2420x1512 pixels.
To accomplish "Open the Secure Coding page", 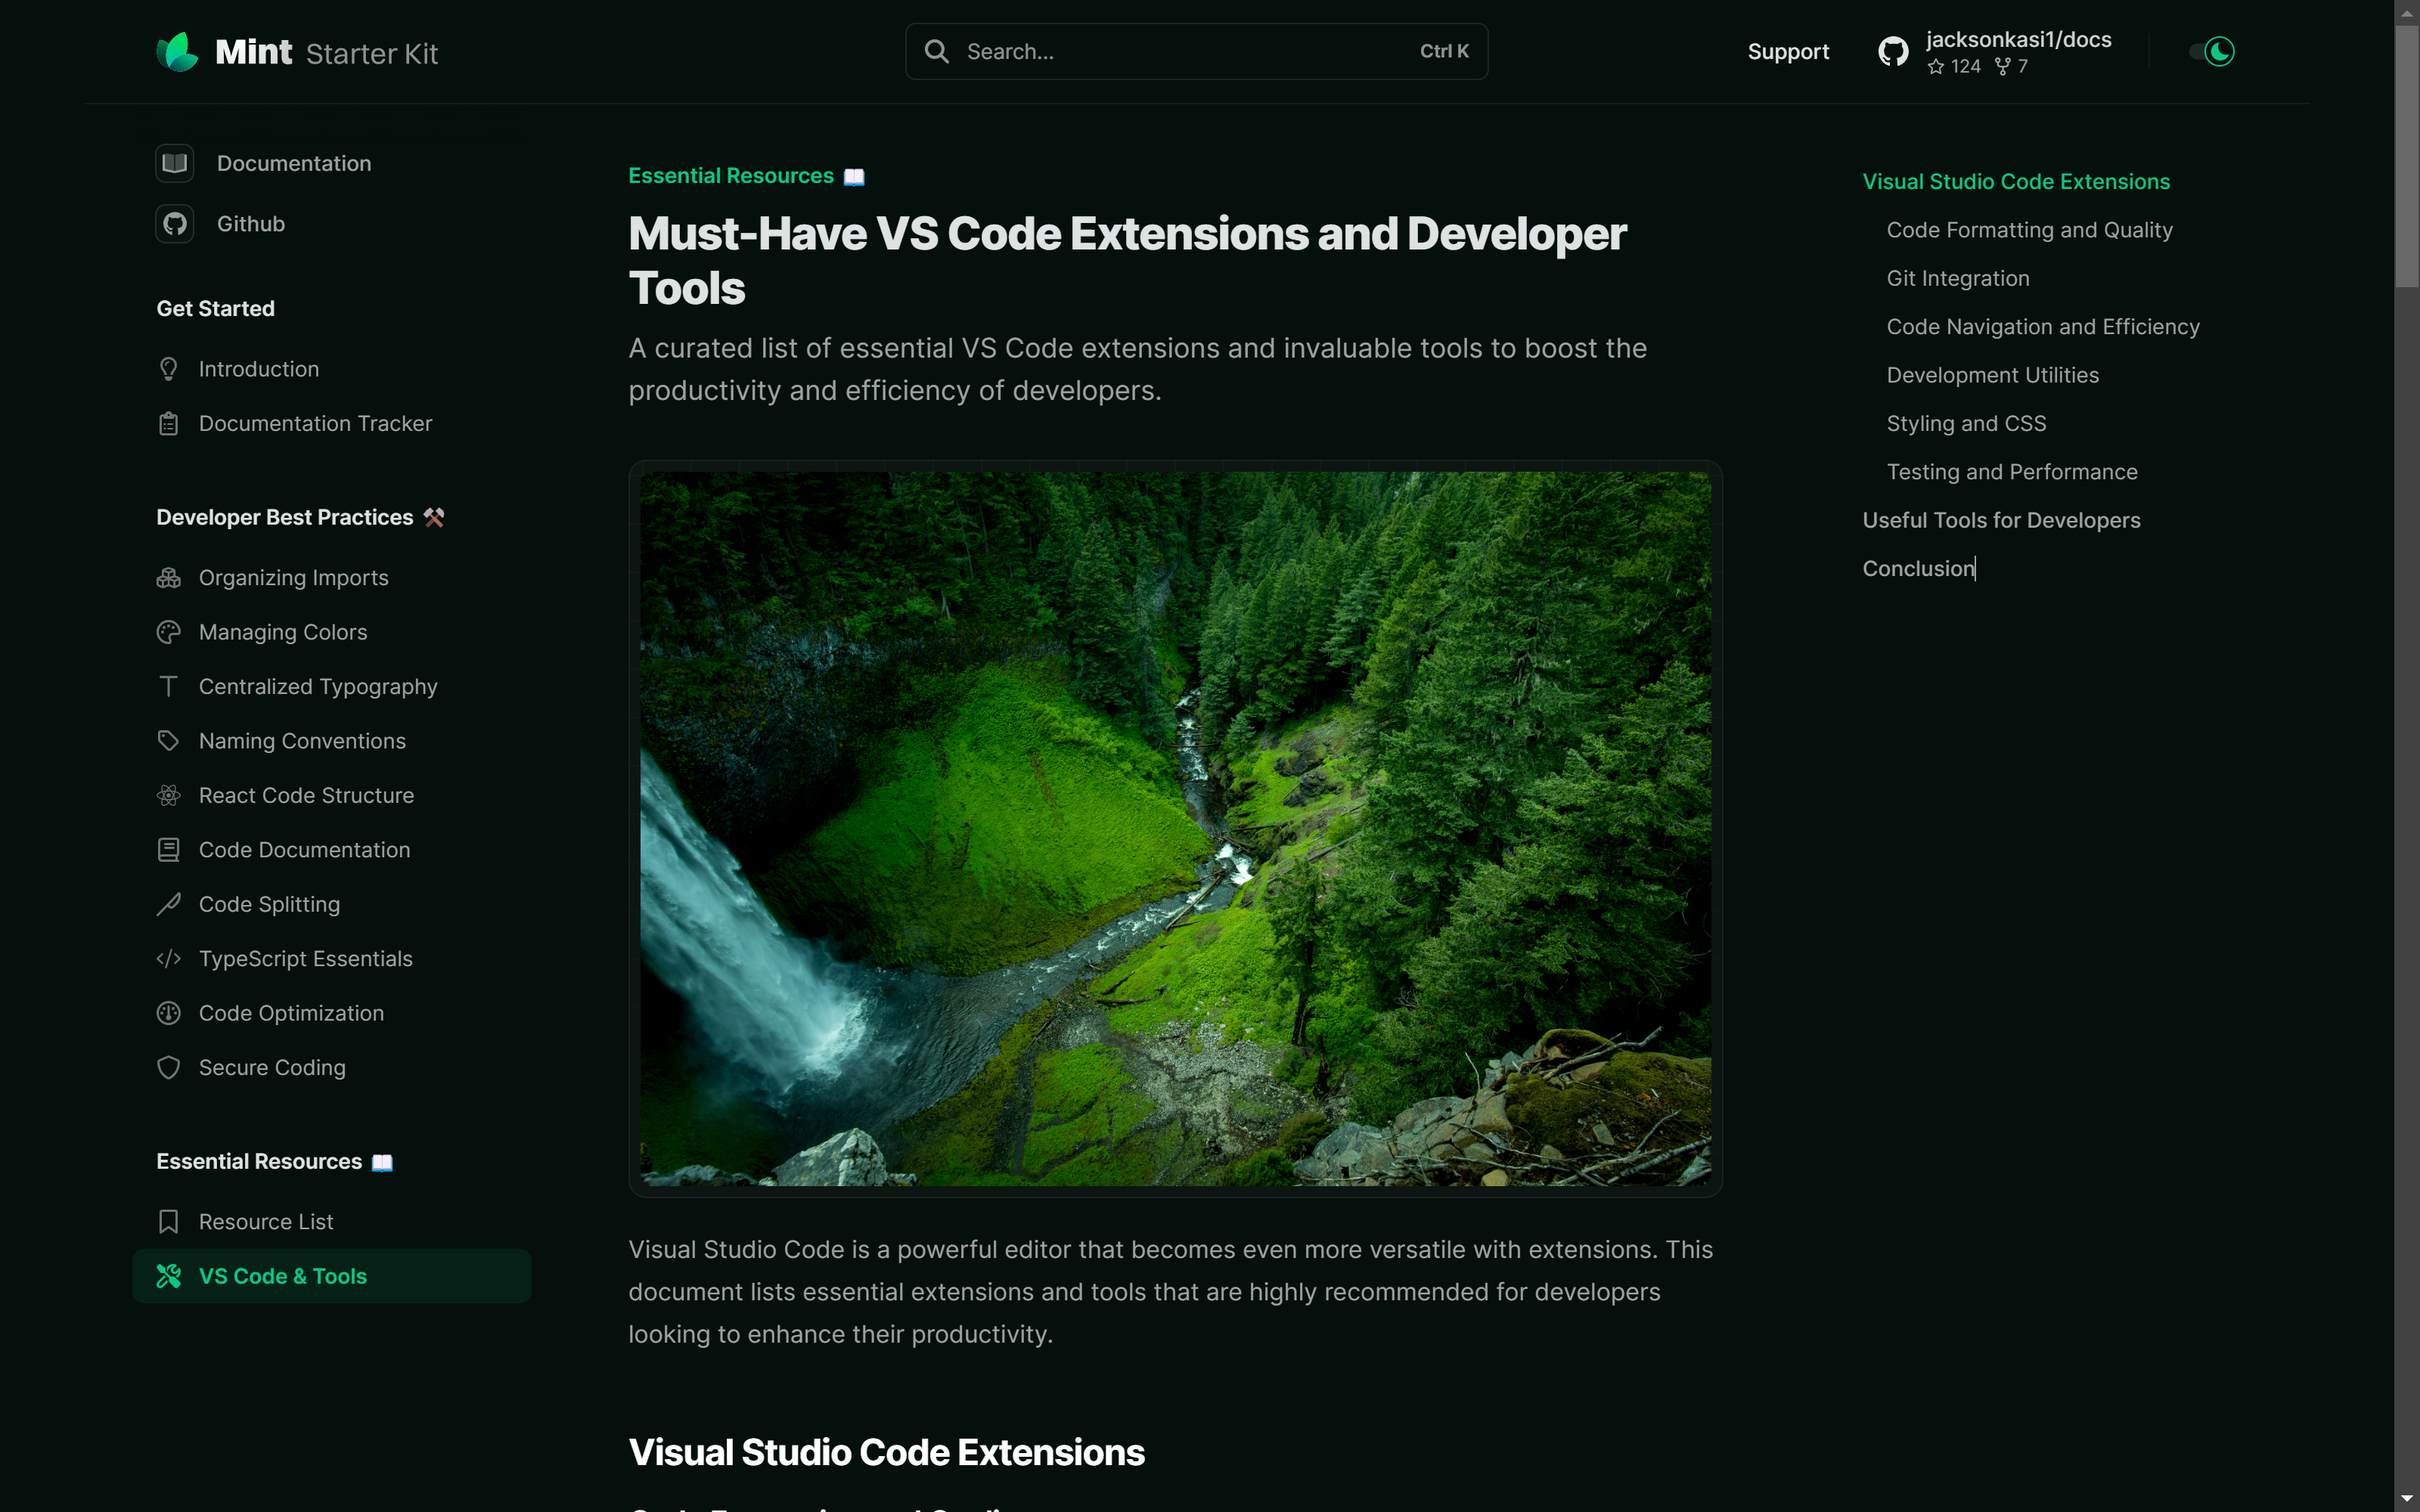I will click(x=272, y=1068).
